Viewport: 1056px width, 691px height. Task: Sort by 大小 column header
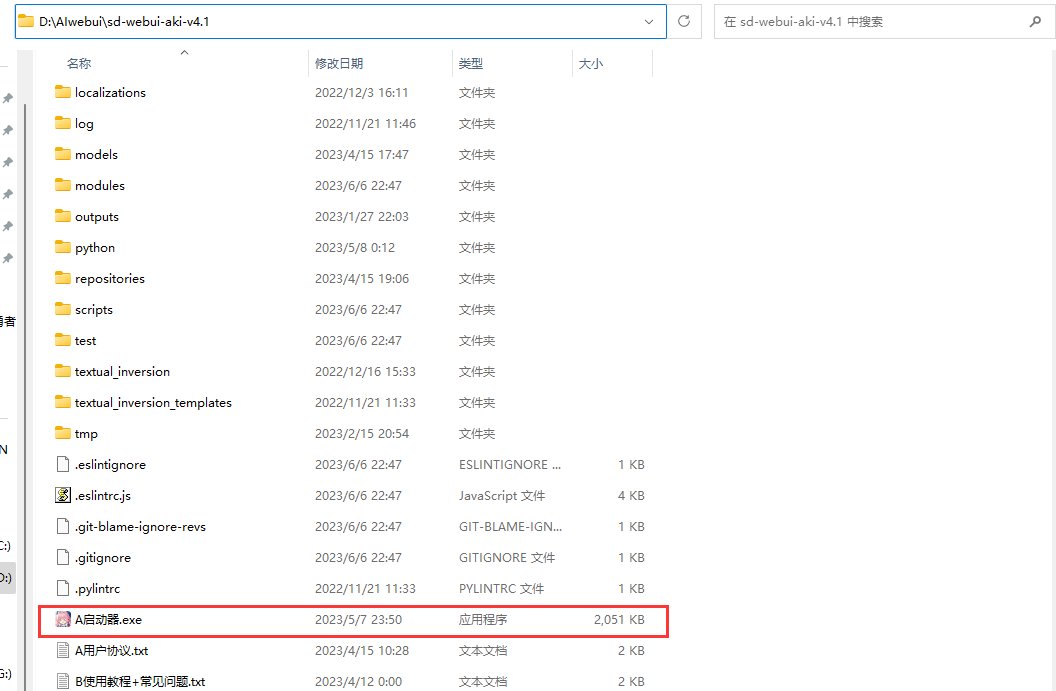point(590,64)
